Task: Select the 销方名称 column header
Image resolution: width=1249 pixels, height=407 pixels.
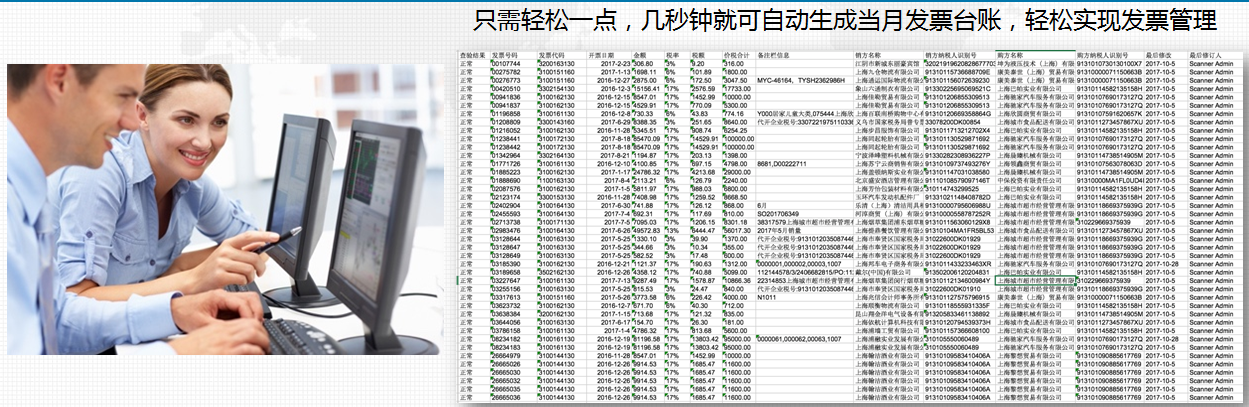Action: [x=869, y=55]
